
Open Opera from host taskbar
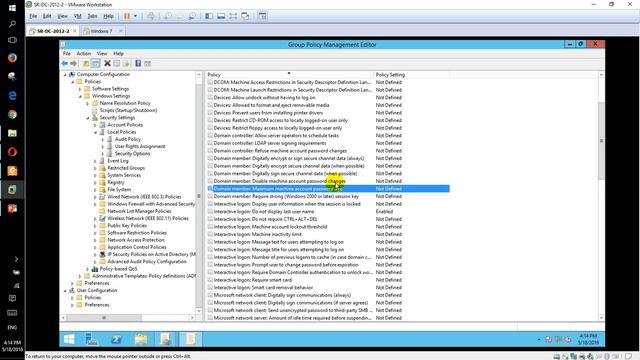click(12, 152)
